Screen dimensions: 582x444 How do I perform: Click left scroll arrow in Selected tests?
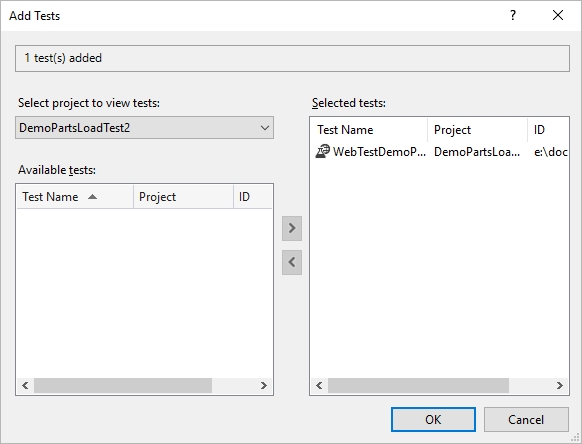coord(319,386)
